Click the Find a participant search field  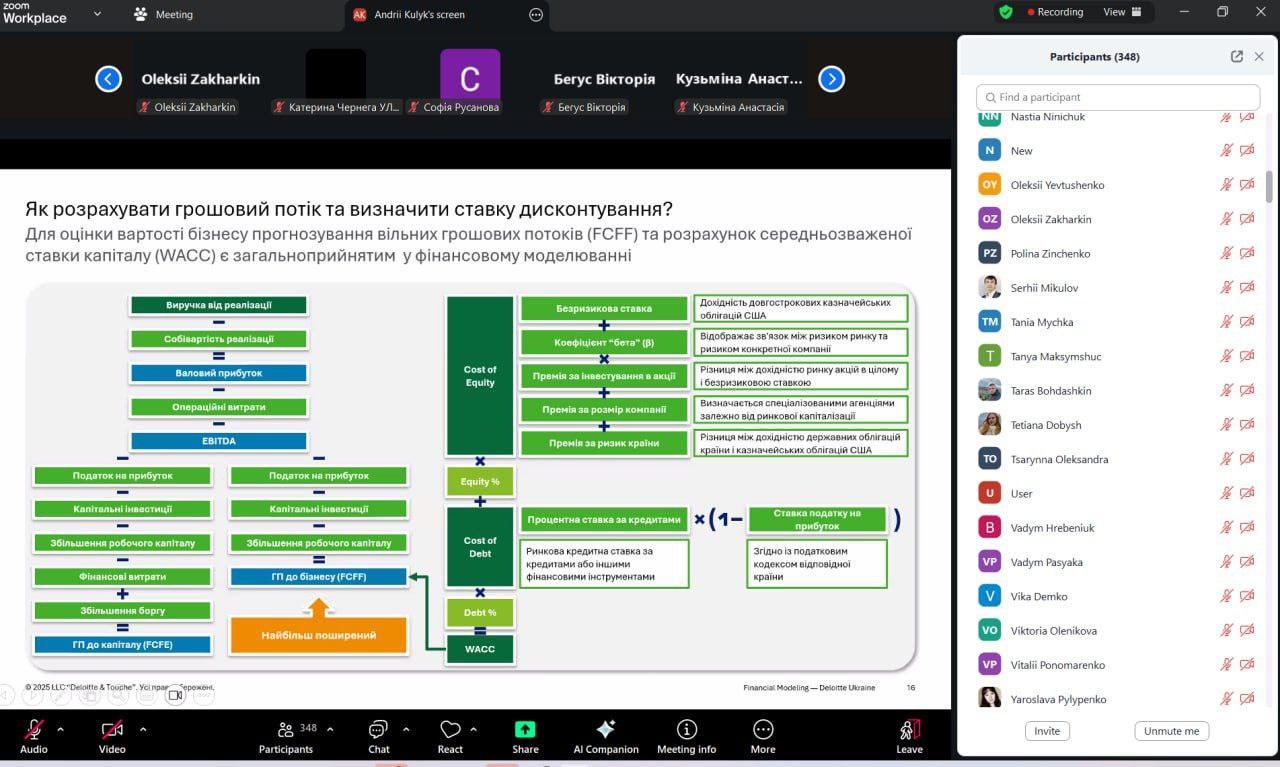tap(1118, 97)
